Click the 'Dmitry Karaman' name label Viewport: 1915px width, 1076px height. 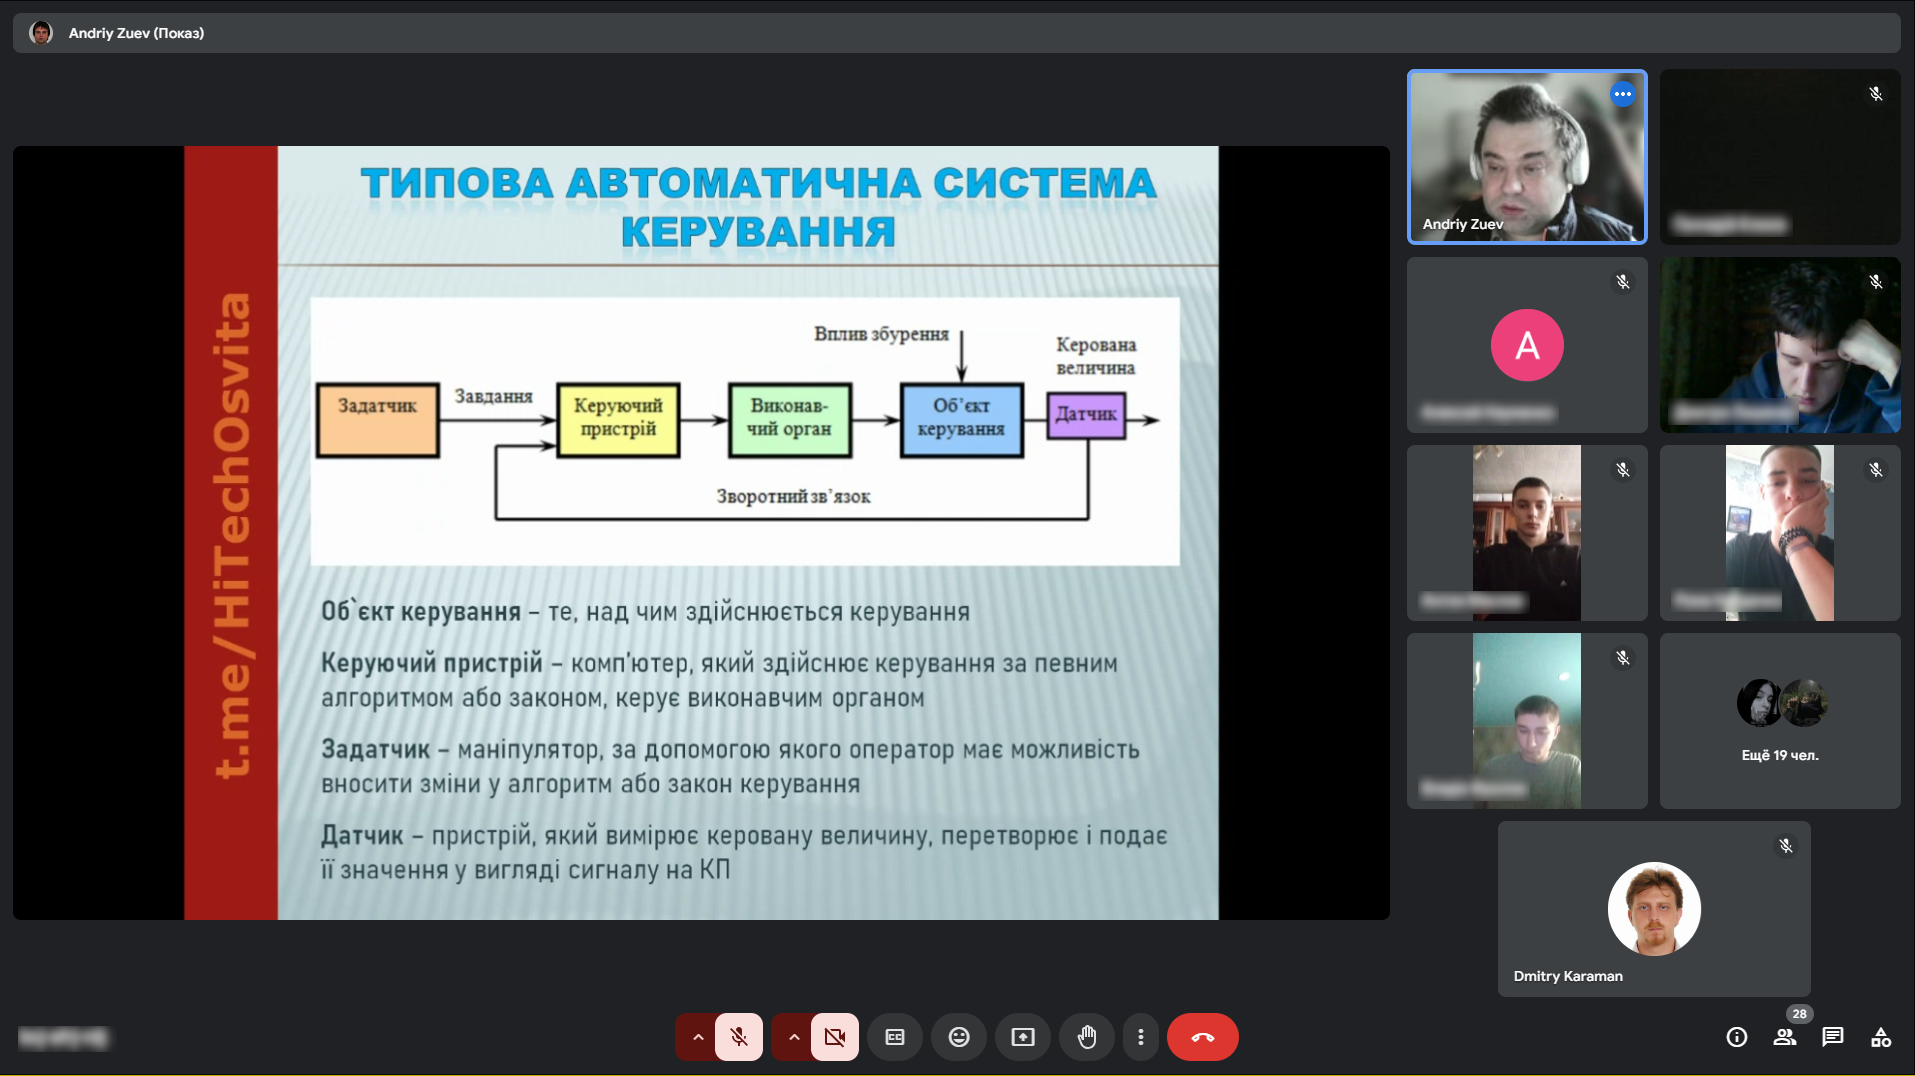pyautogui.click(x=1568, y=976)
